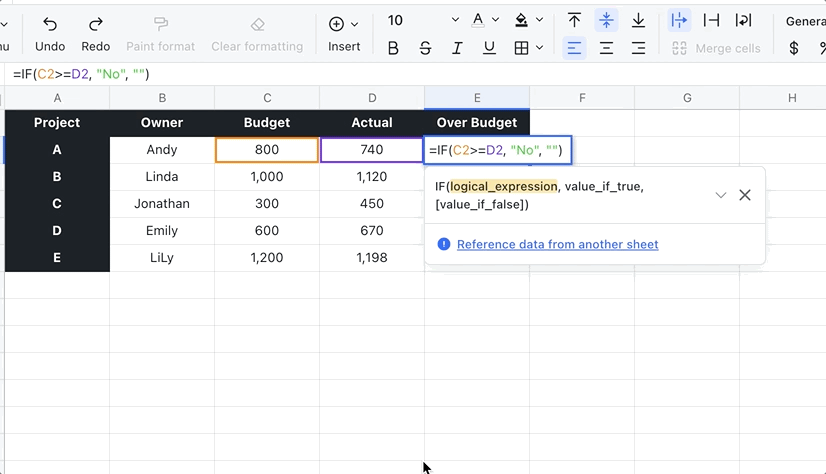
Task: Align cell content to bottom
Action: coord(638,21)
